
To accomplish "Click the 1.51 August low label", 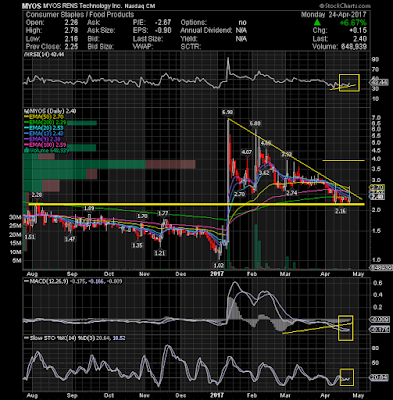I will coord(30,237).
